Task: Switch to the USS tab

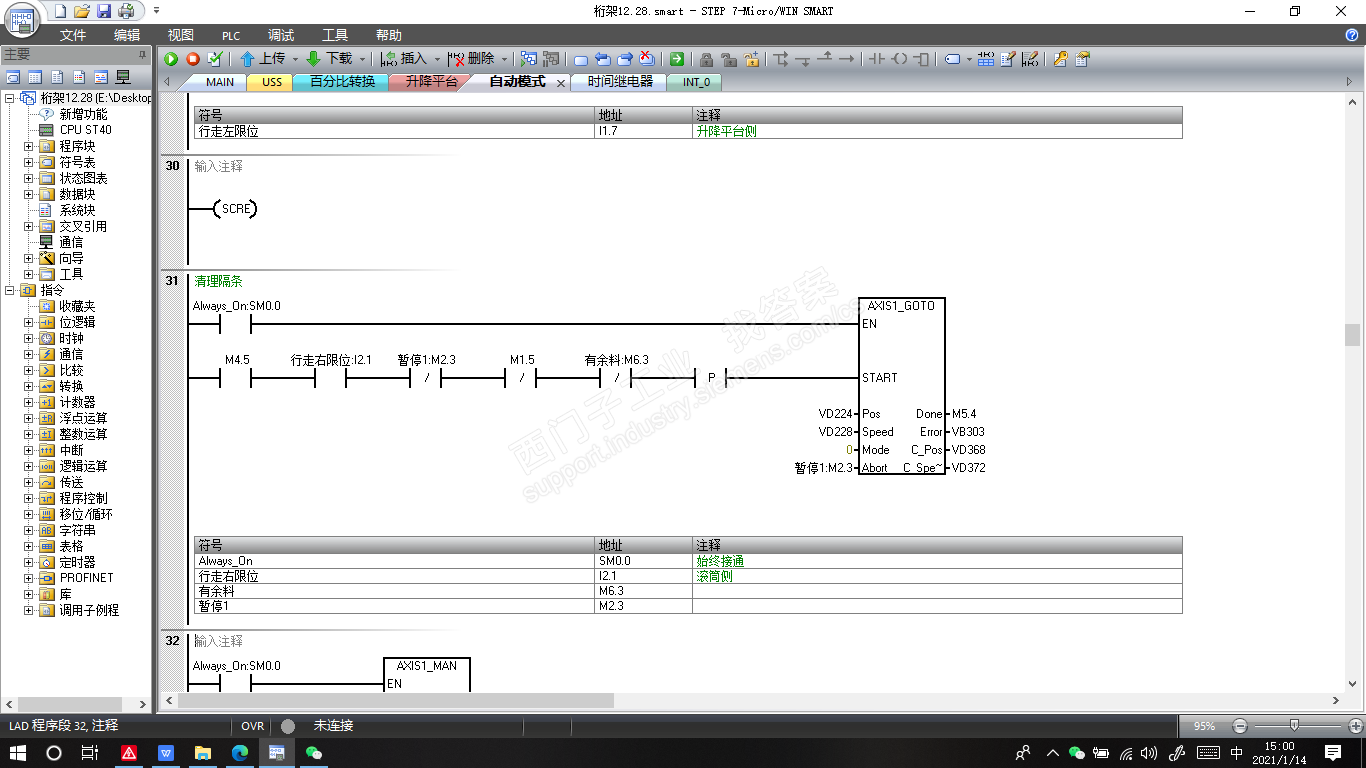Action: [x=272, y=82]
